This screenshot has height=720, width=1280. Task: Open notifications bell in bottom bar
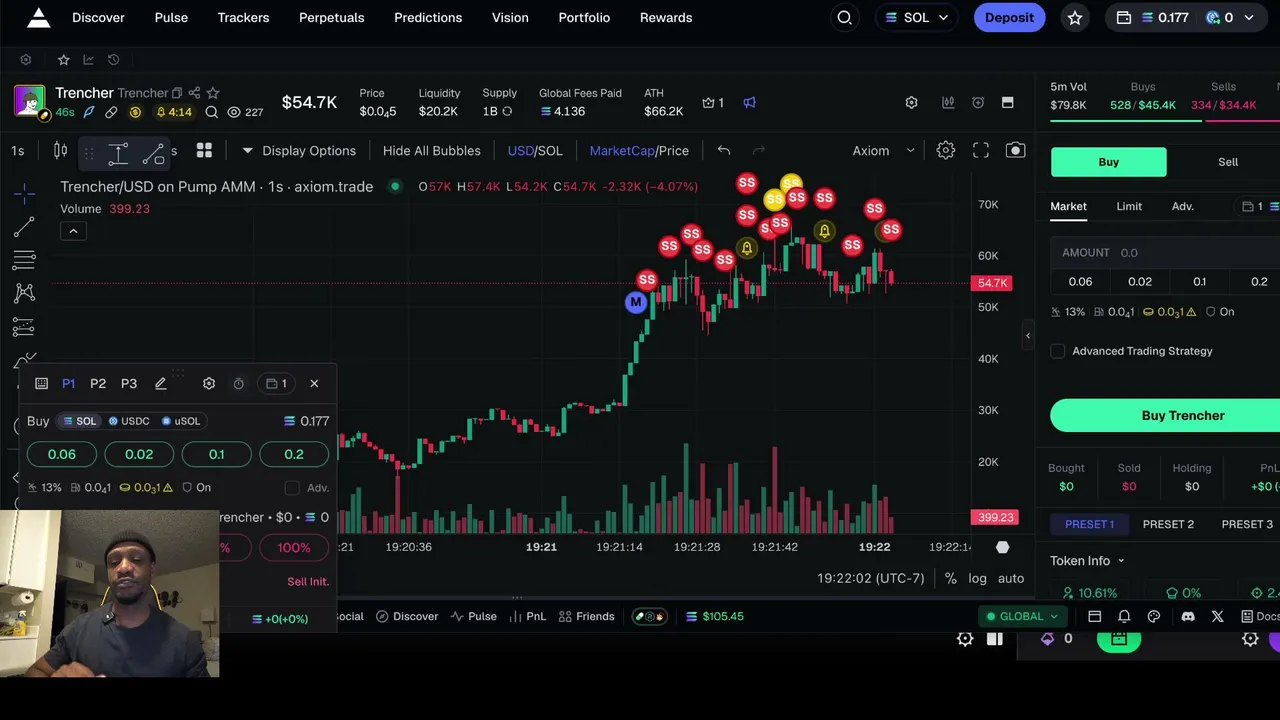click(x=1124, y=617)
